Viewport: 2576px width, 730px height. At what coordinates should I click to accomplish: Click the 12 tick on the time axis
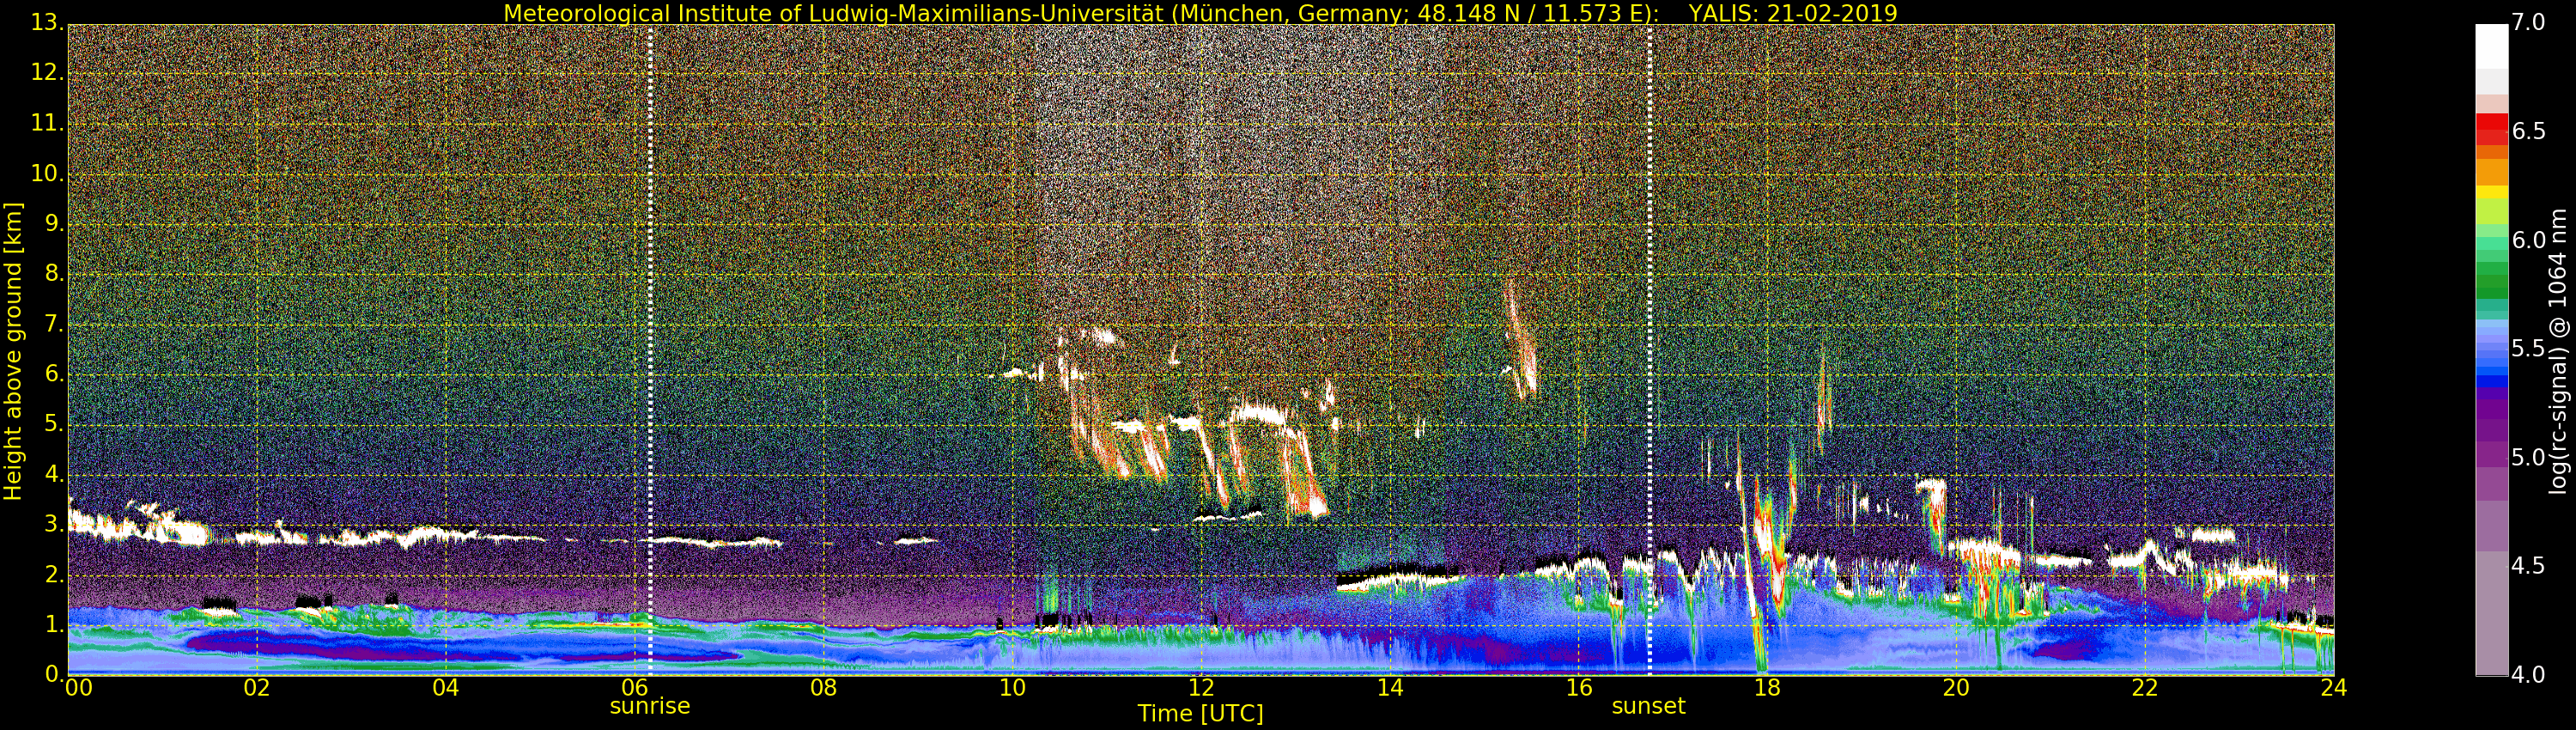1201,688
